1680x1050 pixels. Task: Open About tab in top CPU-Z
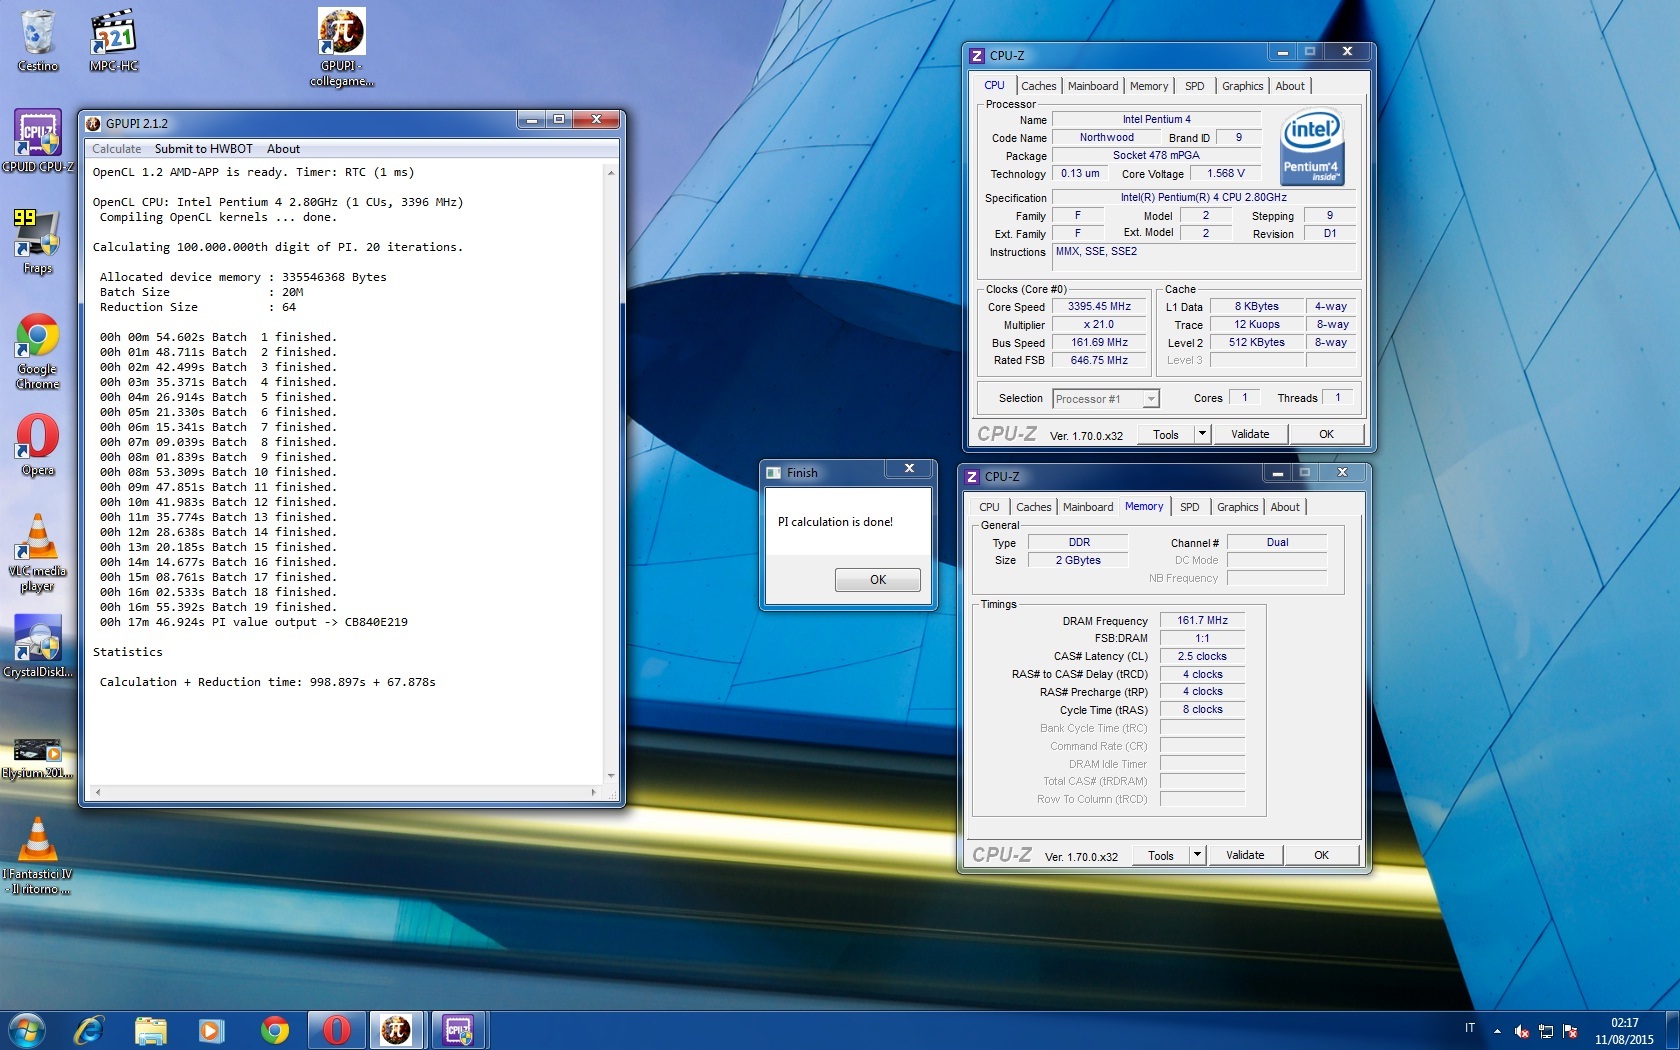pos(1290,86)
